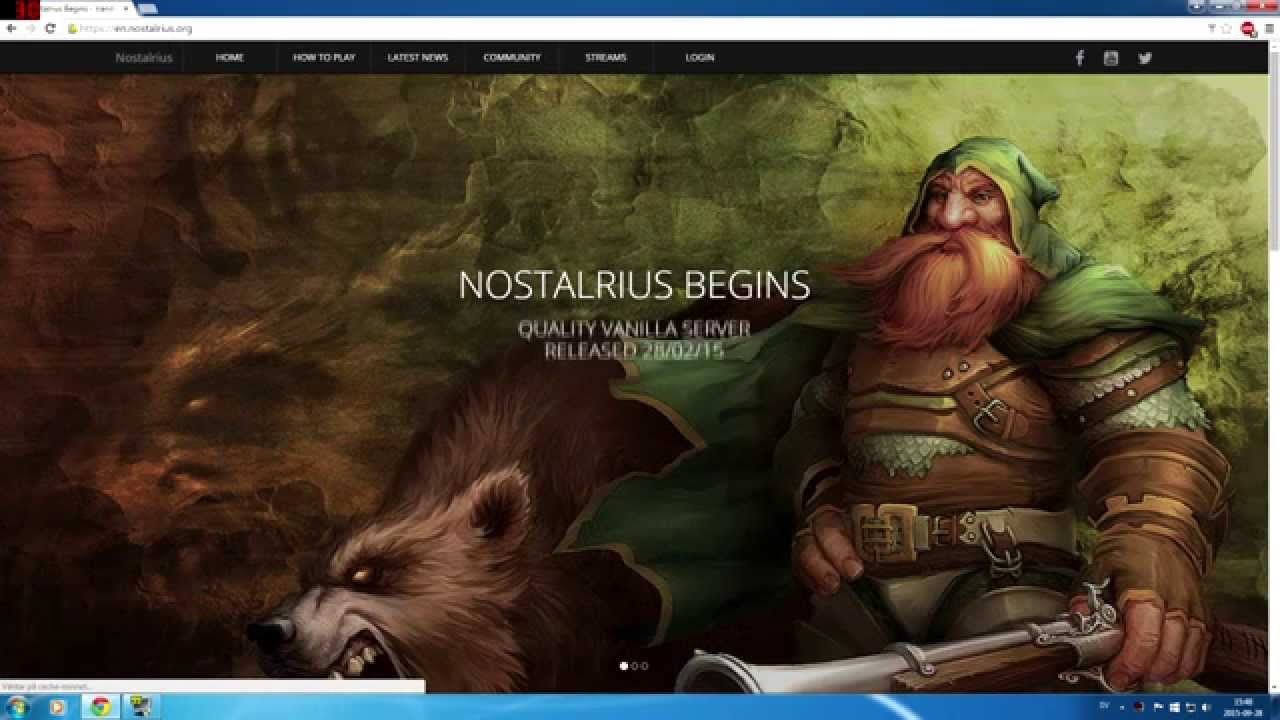Open the LATEST NEWS menu item
Screen dimensions: 1280x720
click(418, 58)
